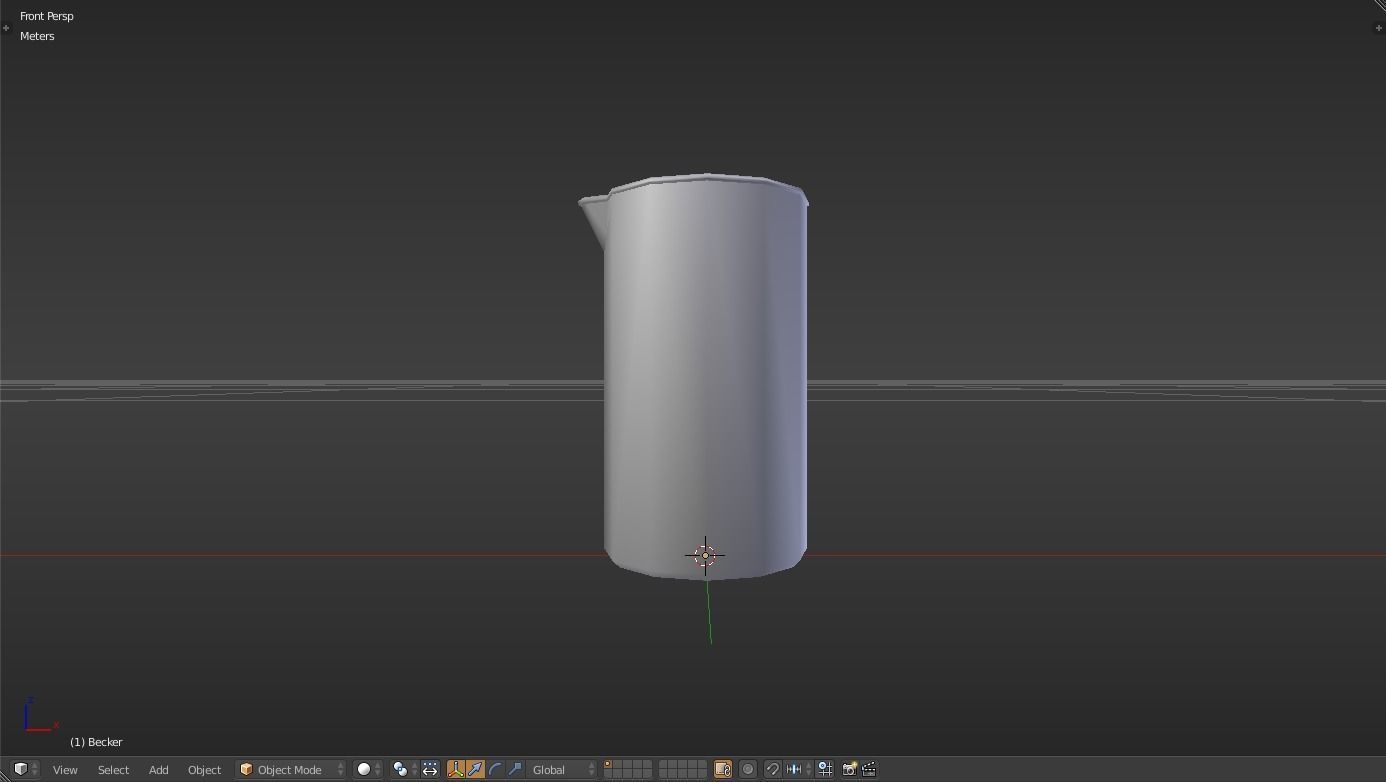Click the 'Front Persp' view label
The image size is (1386, 782).
point(47,16)
